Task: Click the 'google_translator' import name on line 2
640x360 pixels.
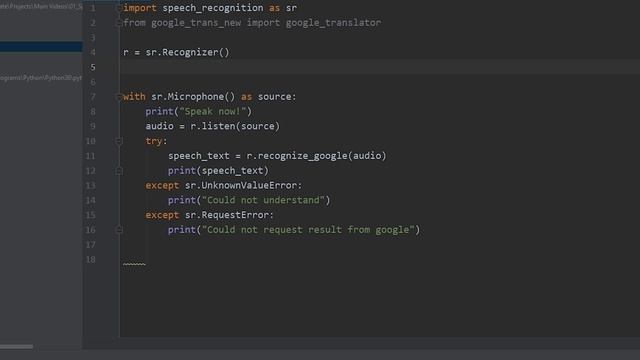Action: click(333, 23)
